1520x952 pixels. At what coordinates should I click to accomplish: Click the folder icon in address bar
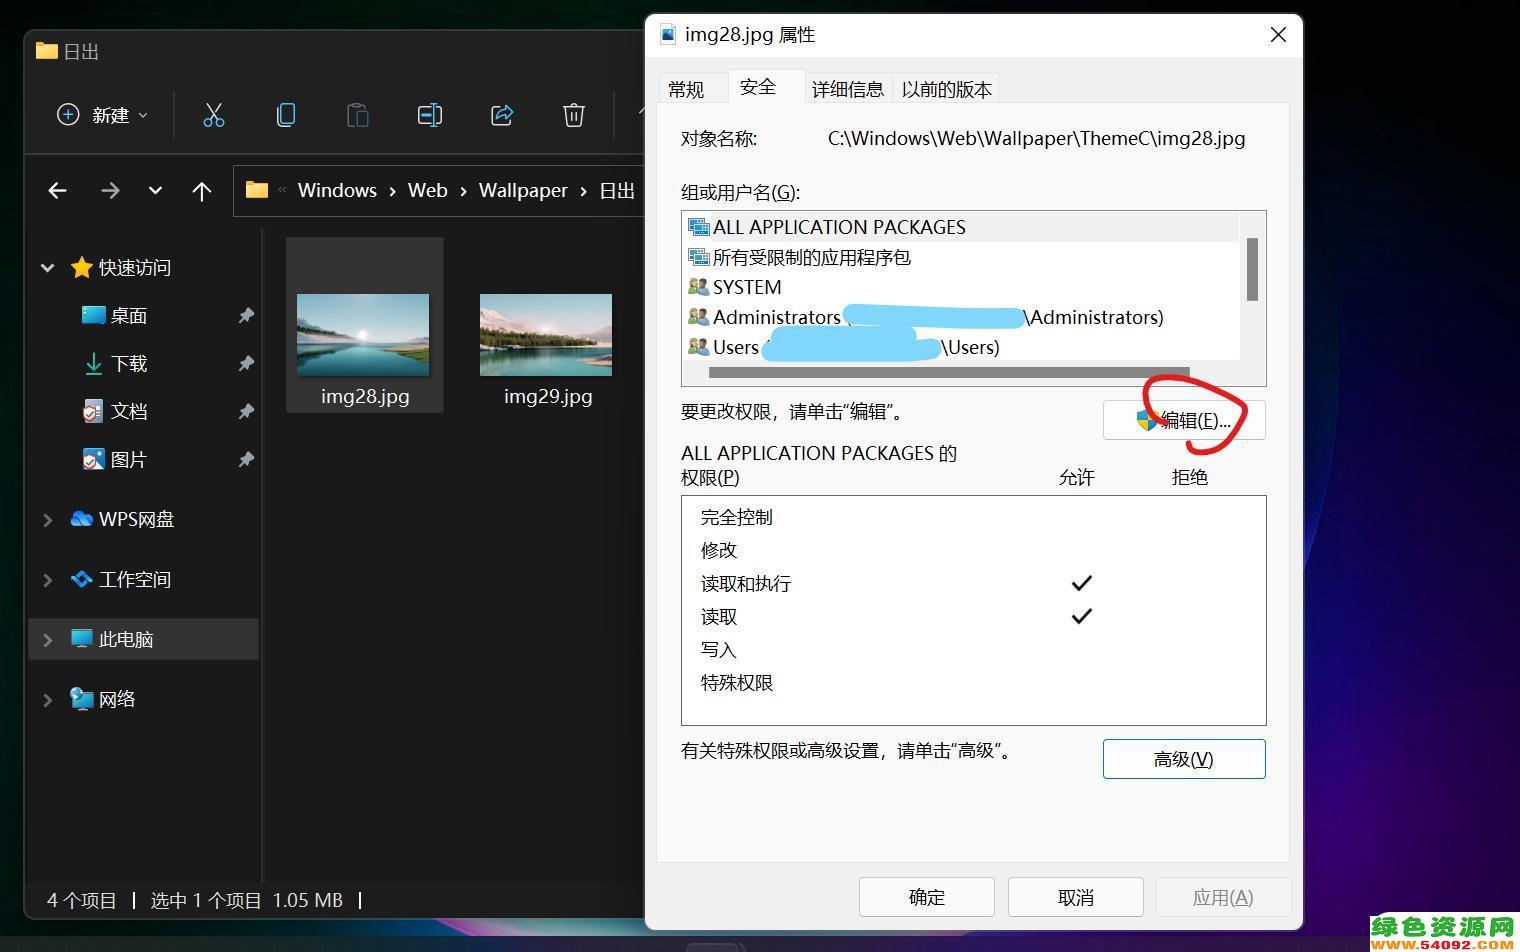(257, 190)
